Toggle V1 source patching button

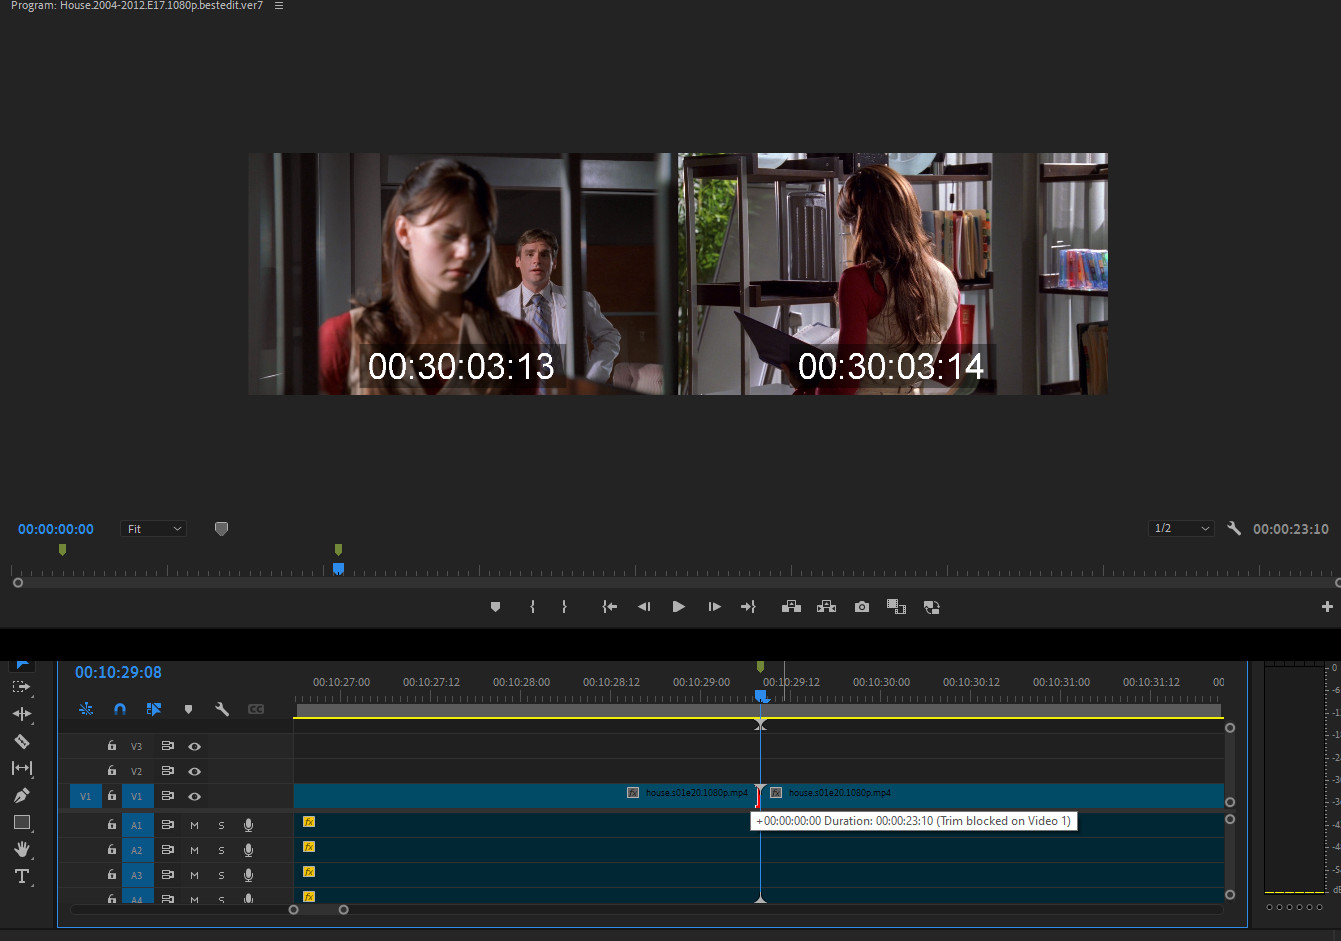point(85,796)
